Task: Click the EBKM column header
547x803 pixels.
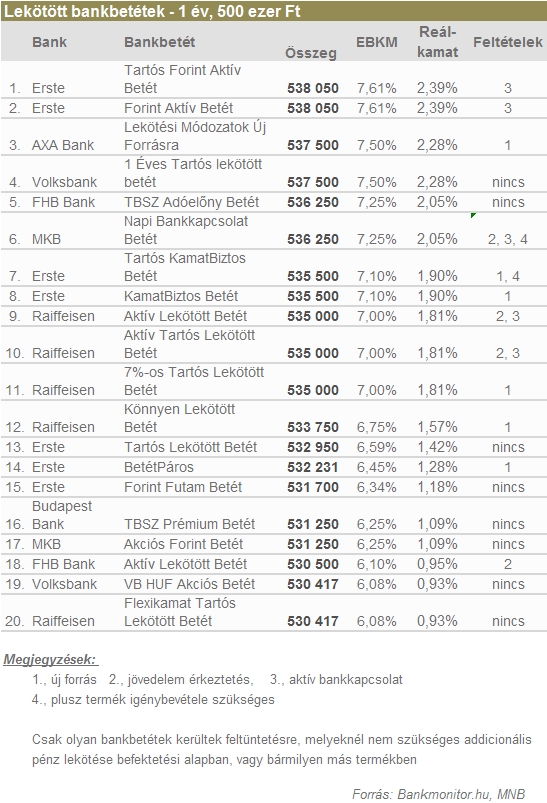Action: tap(376, 42)
